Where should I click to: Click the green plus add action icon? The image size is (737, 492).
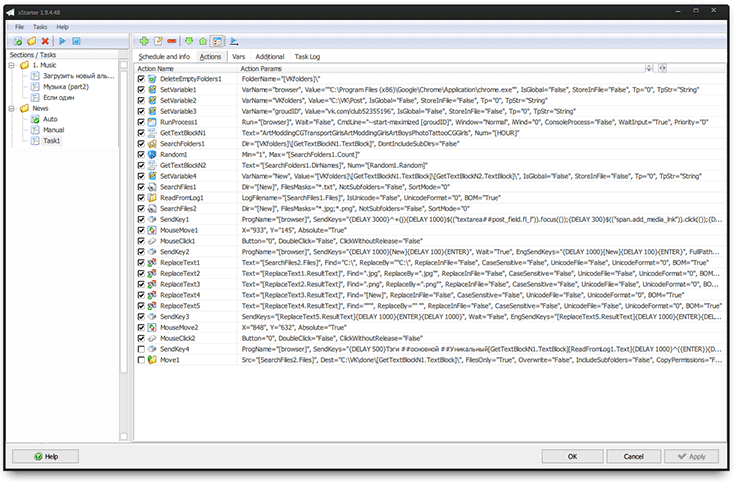click(x=144, y=41)
